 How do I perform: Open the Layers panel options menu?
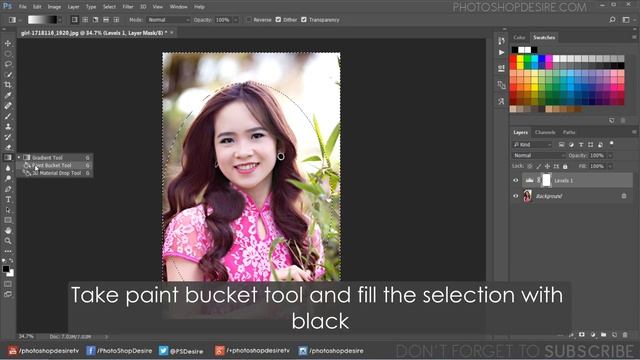pos(634,132)
